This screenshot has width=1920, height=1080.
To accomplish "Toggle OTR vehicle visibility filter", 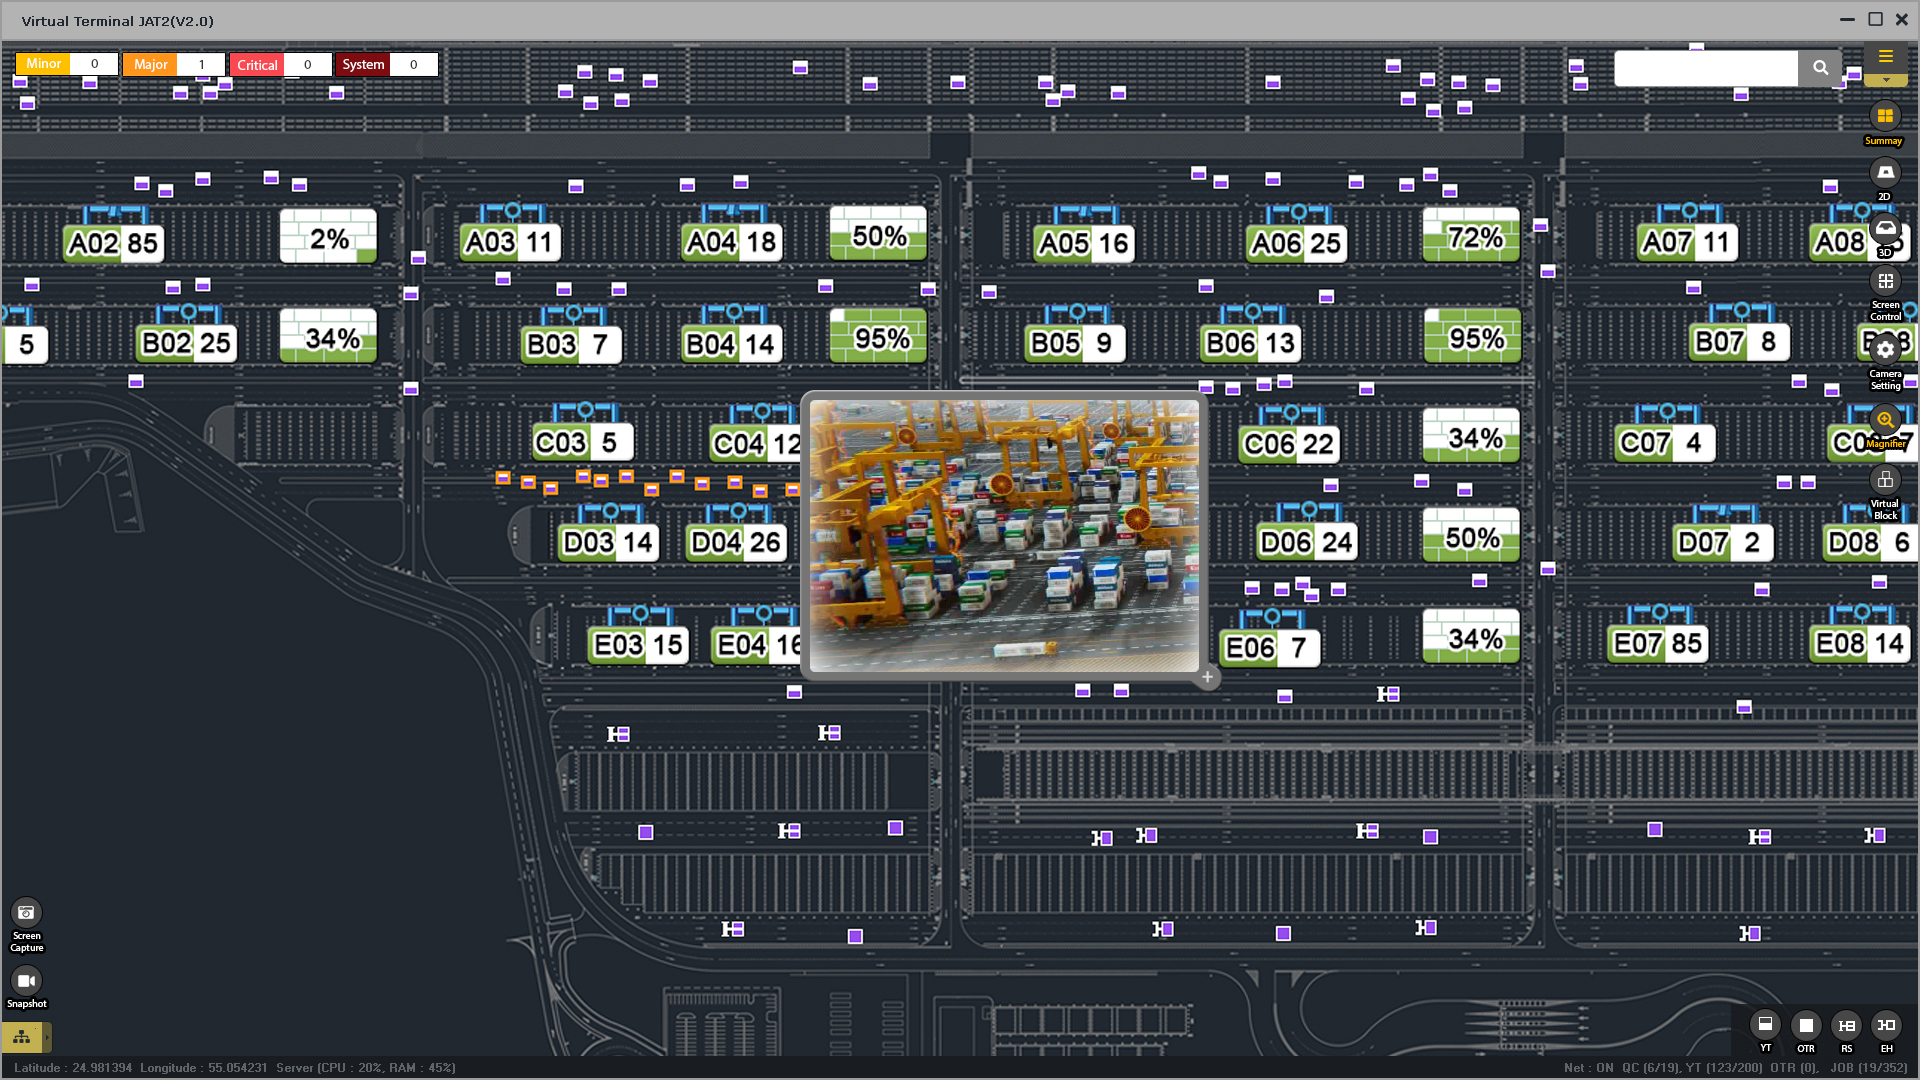I will 1806,1025.
